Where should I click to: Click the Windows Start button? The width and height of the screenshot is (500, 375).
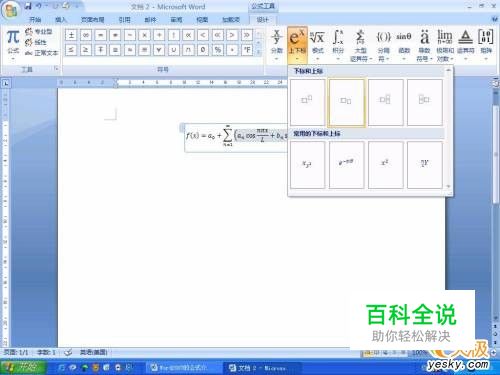[23, 367]
